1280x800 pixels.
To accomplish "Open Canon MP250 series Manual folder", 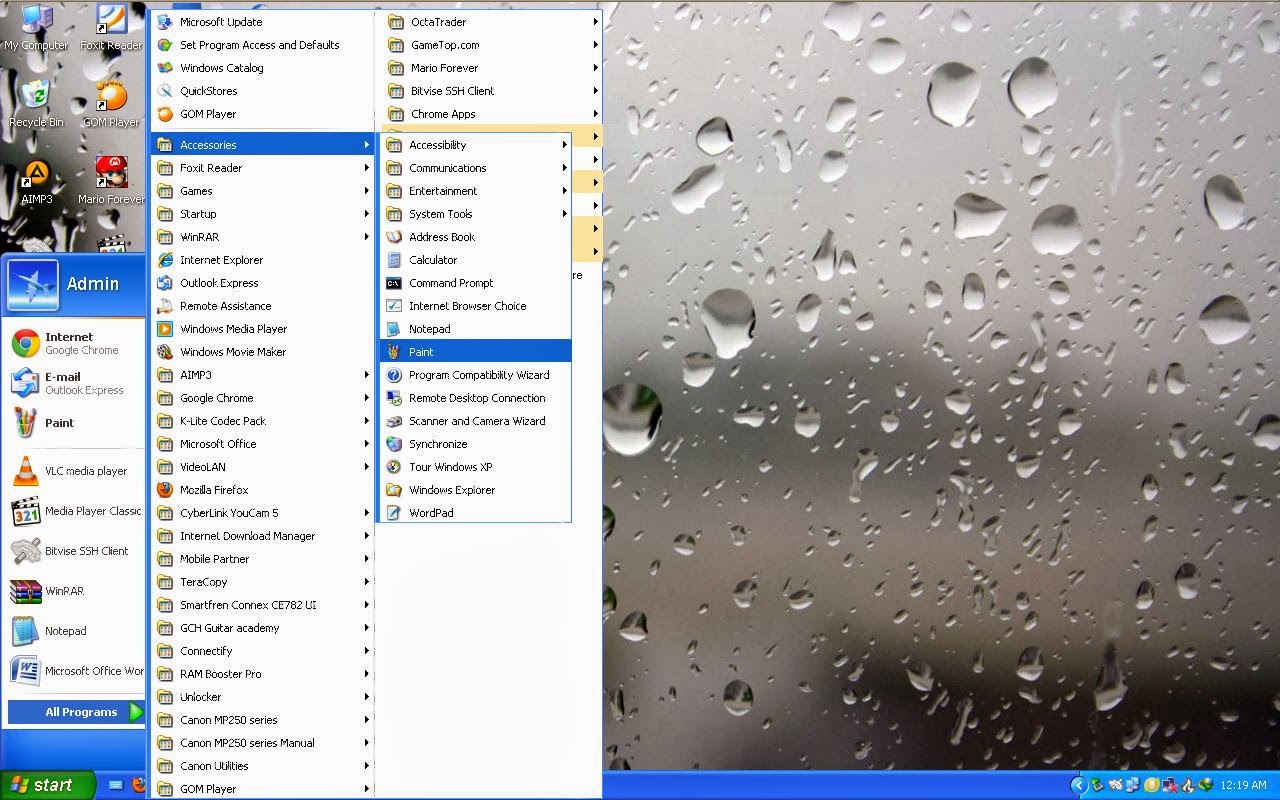I will pos(262,743).
